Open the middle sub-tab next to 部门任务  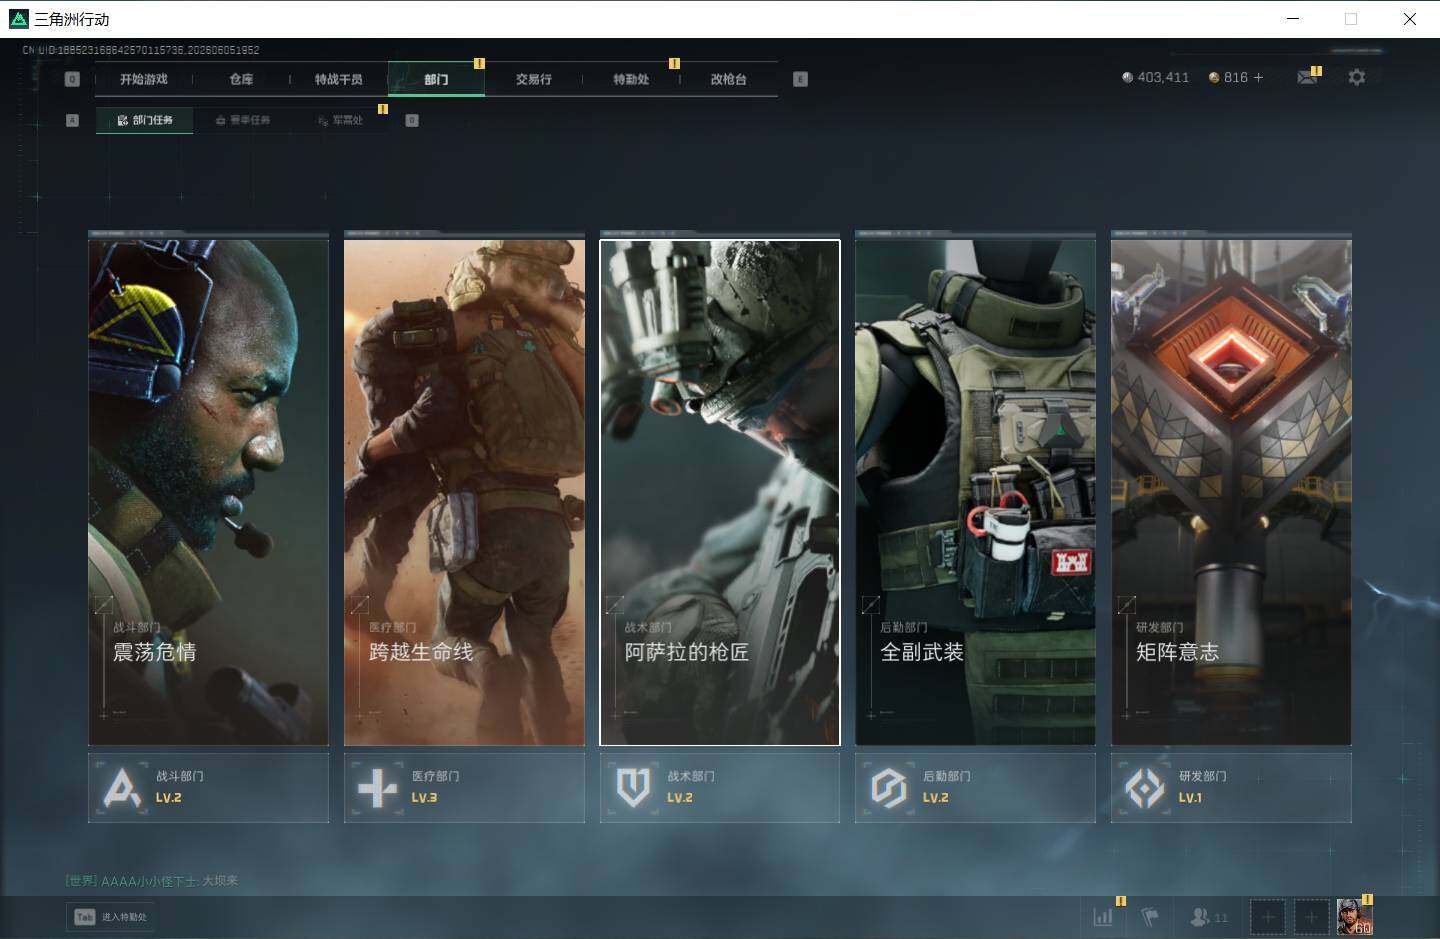[x=243, y=120]
